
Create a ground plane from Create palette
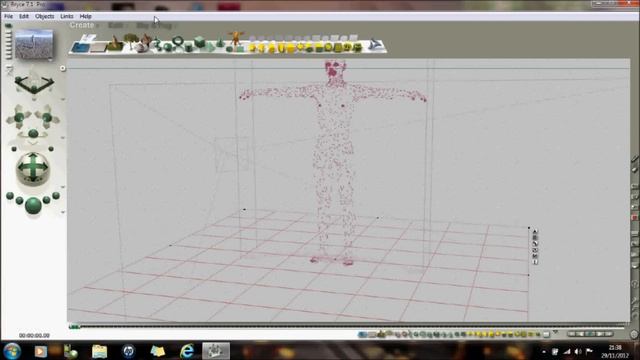pos(98,47)
